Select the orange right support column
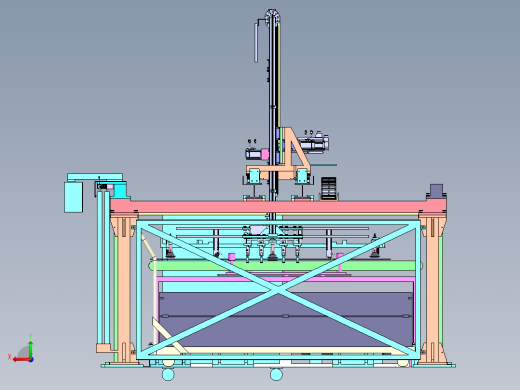 [432, 288]
